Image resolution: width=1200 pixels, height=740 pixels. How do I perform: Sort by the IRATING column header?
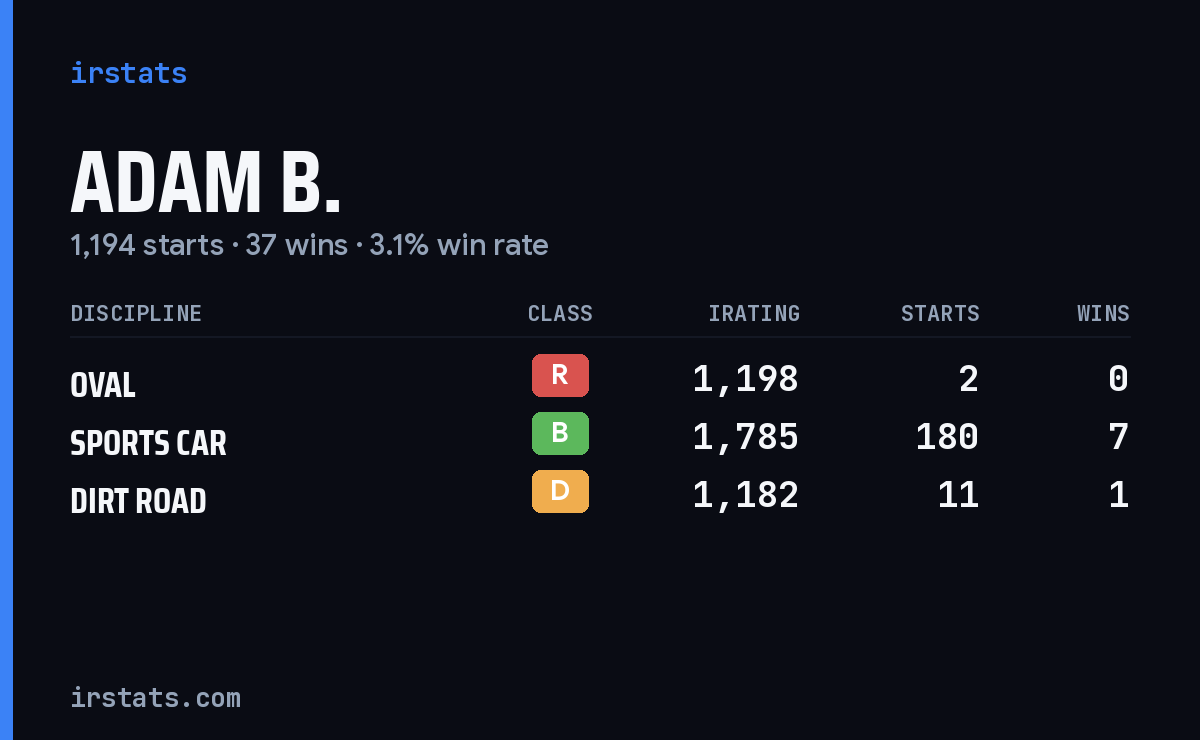754,313
